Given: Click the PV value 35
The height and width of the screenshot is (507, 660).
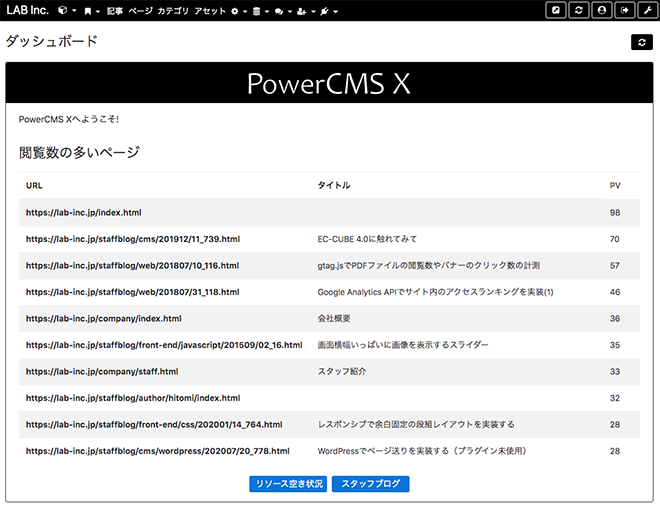Looking at the screenshot, I should coord(615,345).
